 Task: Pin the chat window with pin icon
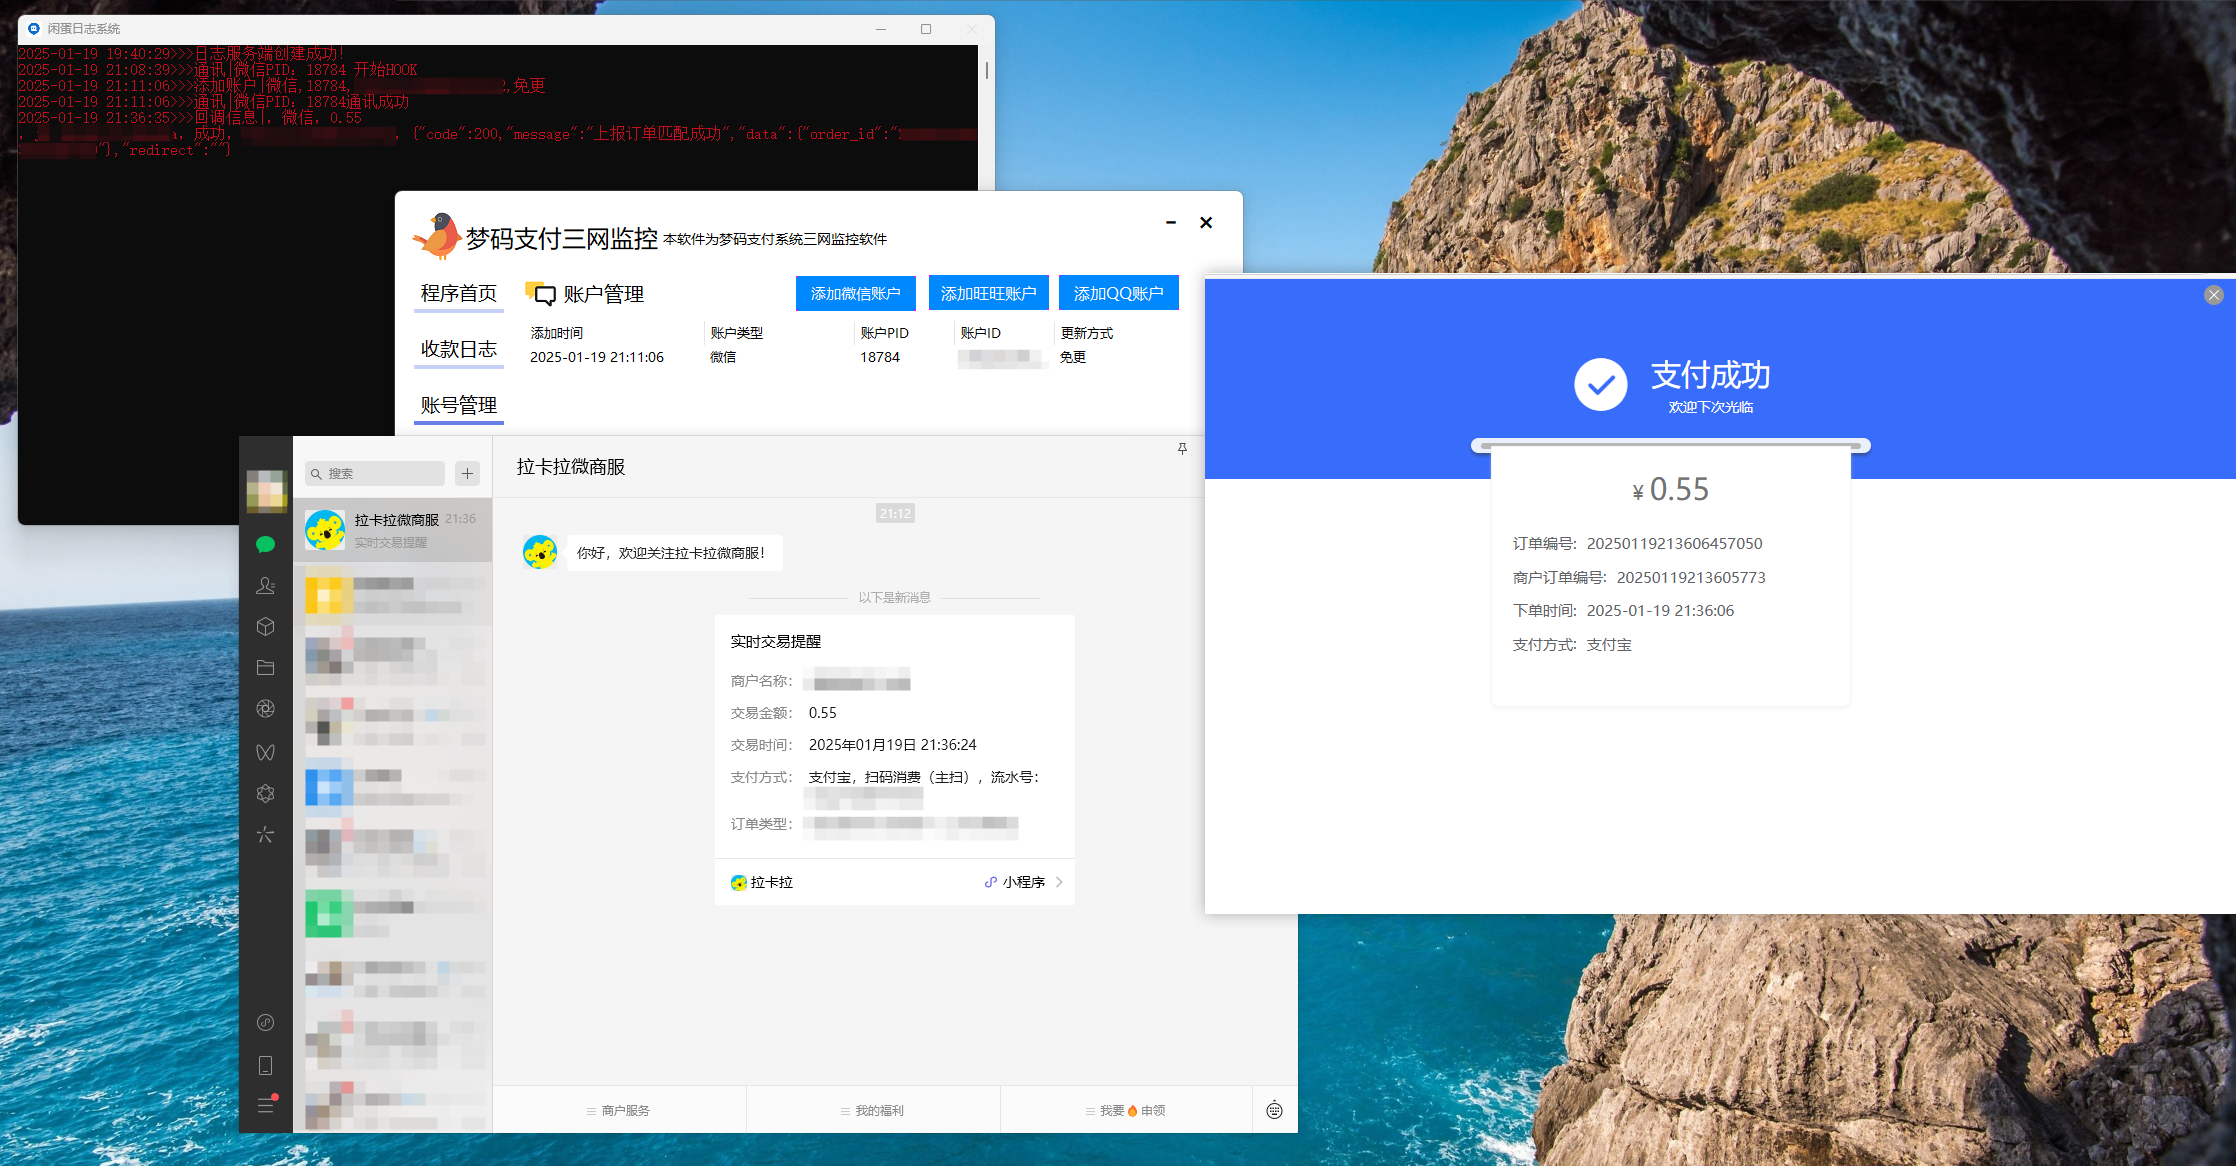(1182, 449)
